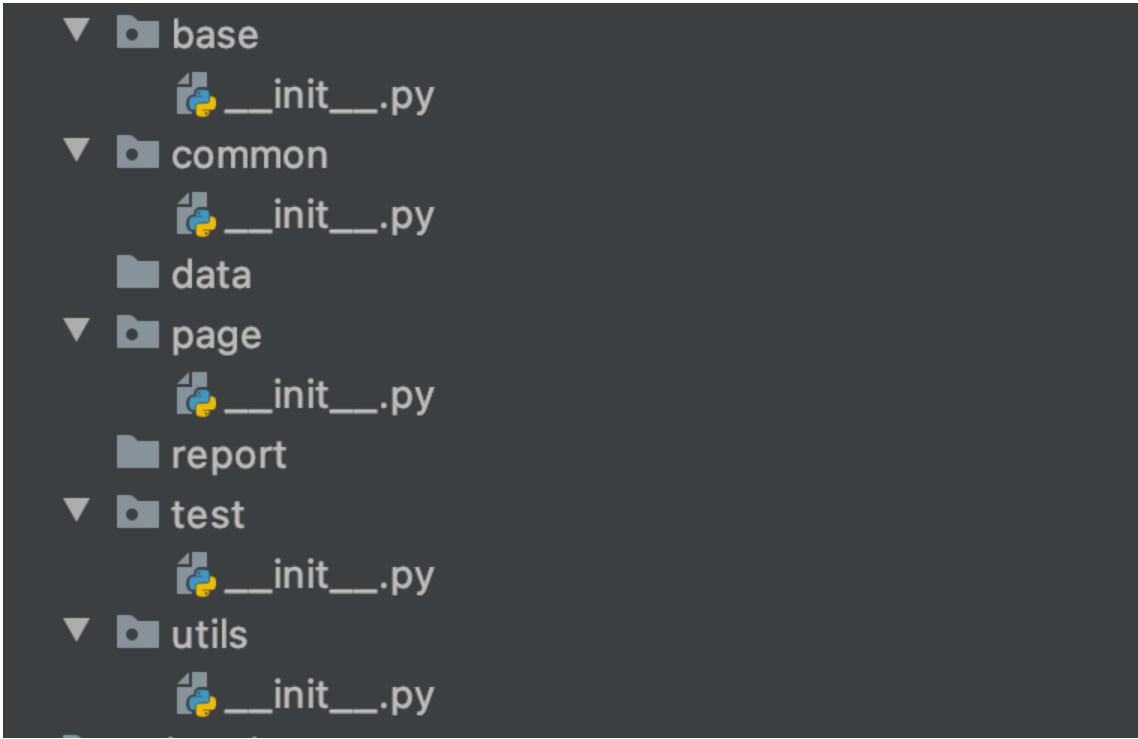Click Python file icon under base folder

(197, 96)
